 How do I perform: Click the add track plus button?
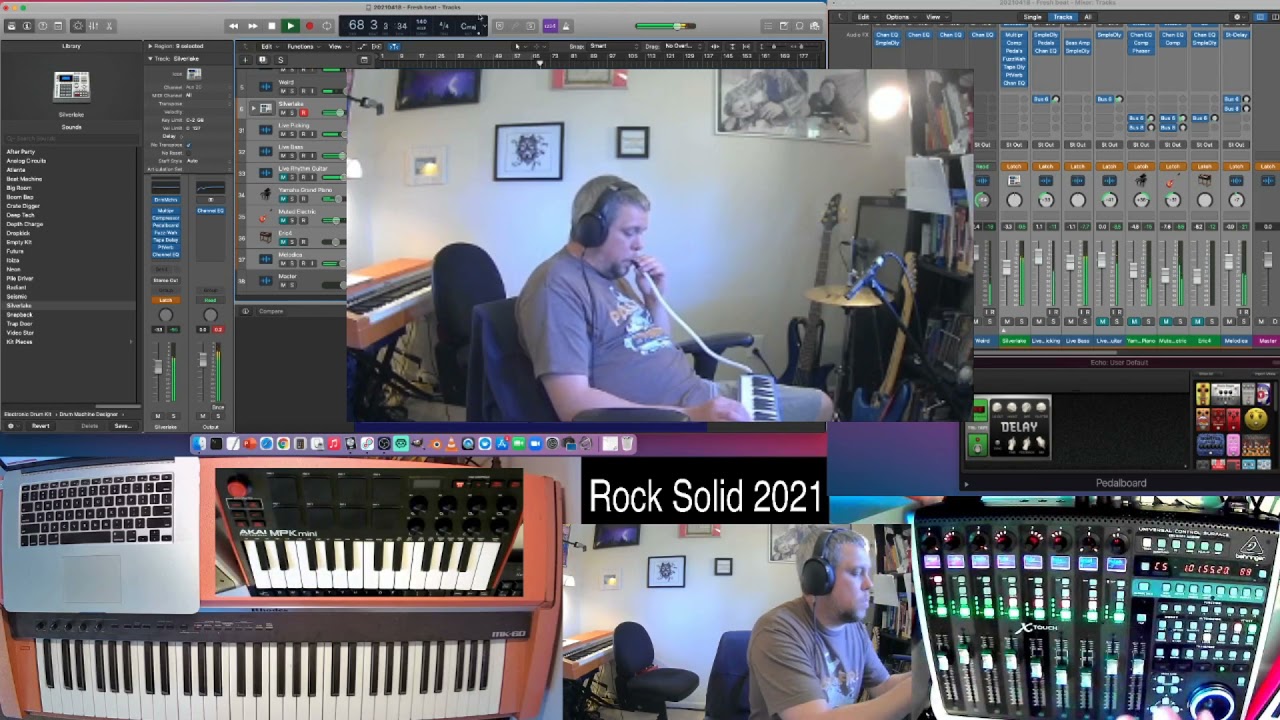[247, 59]
